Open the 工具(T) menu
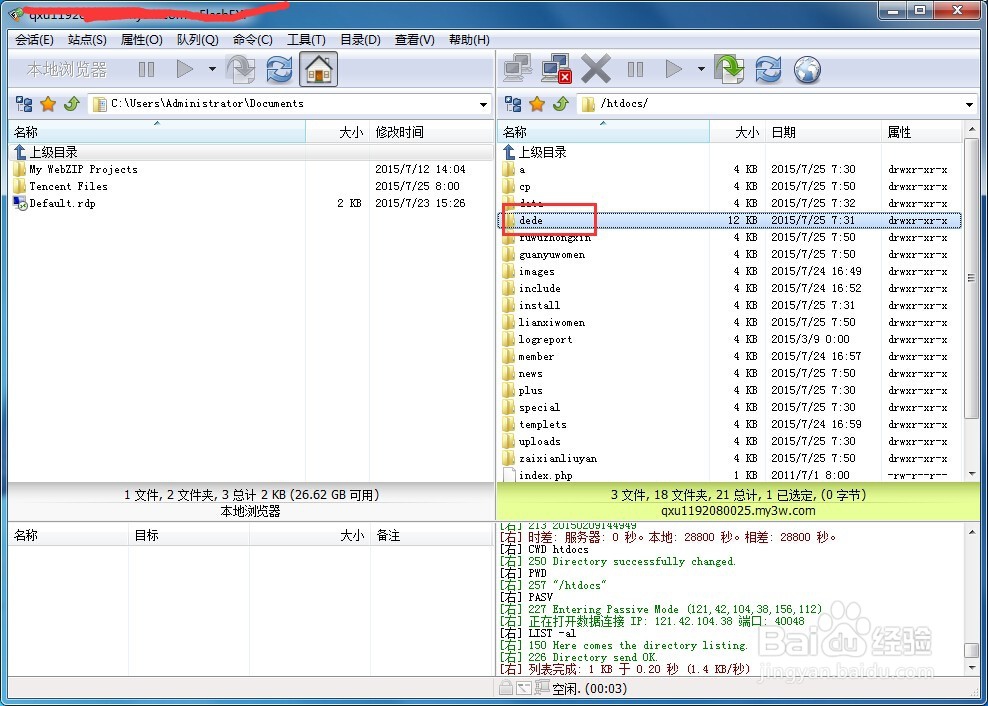The height and width of the screenshot is (706, 988). [x=306, y=40]
